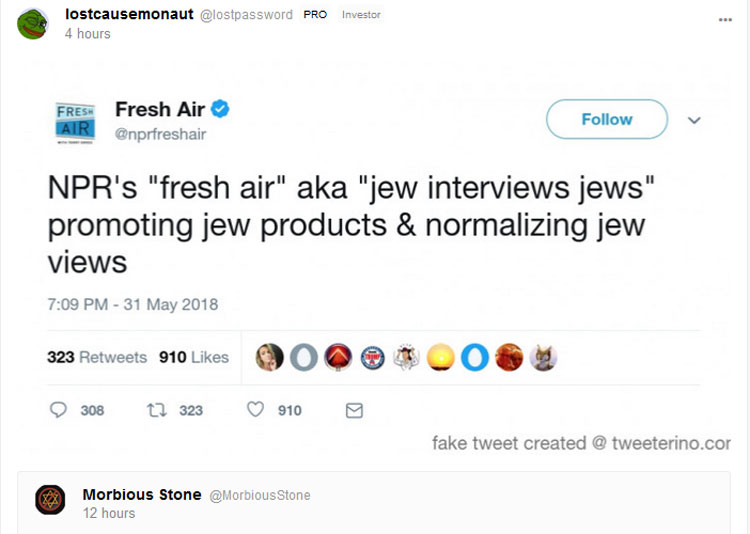Click the @nprfreshair handle
The width and height of the screenshot is (750, 534).
(160, 134)
